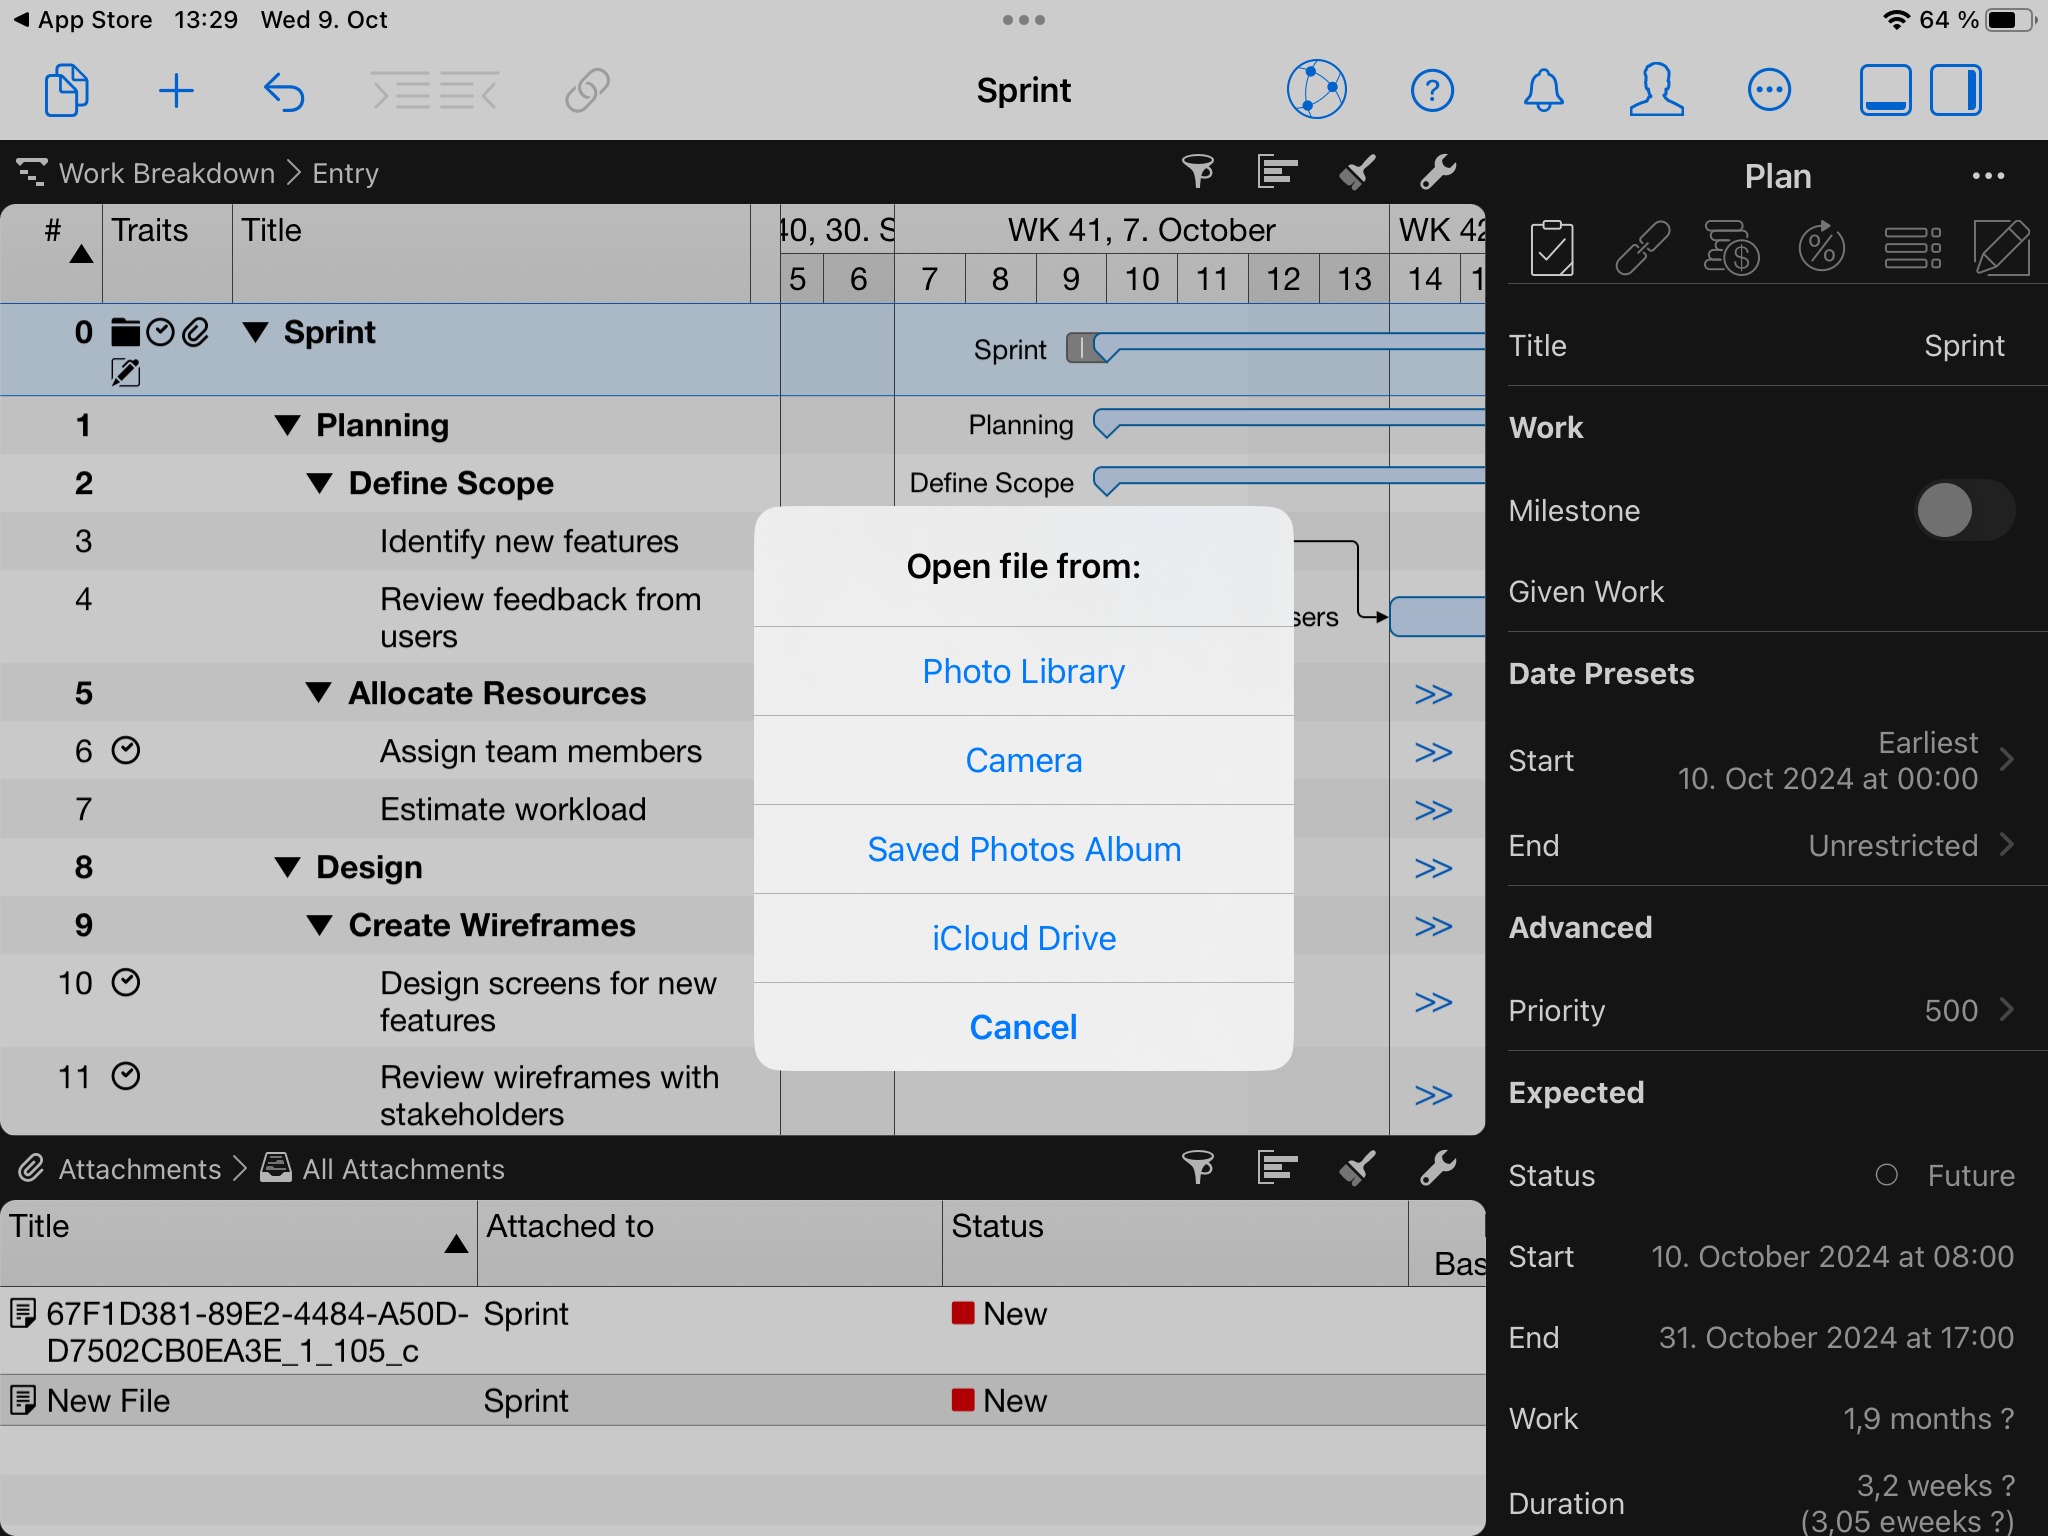The image size is (2048, 1536).
Task: Open Attachments column layout icon
Action: tap(1277, 1167)
